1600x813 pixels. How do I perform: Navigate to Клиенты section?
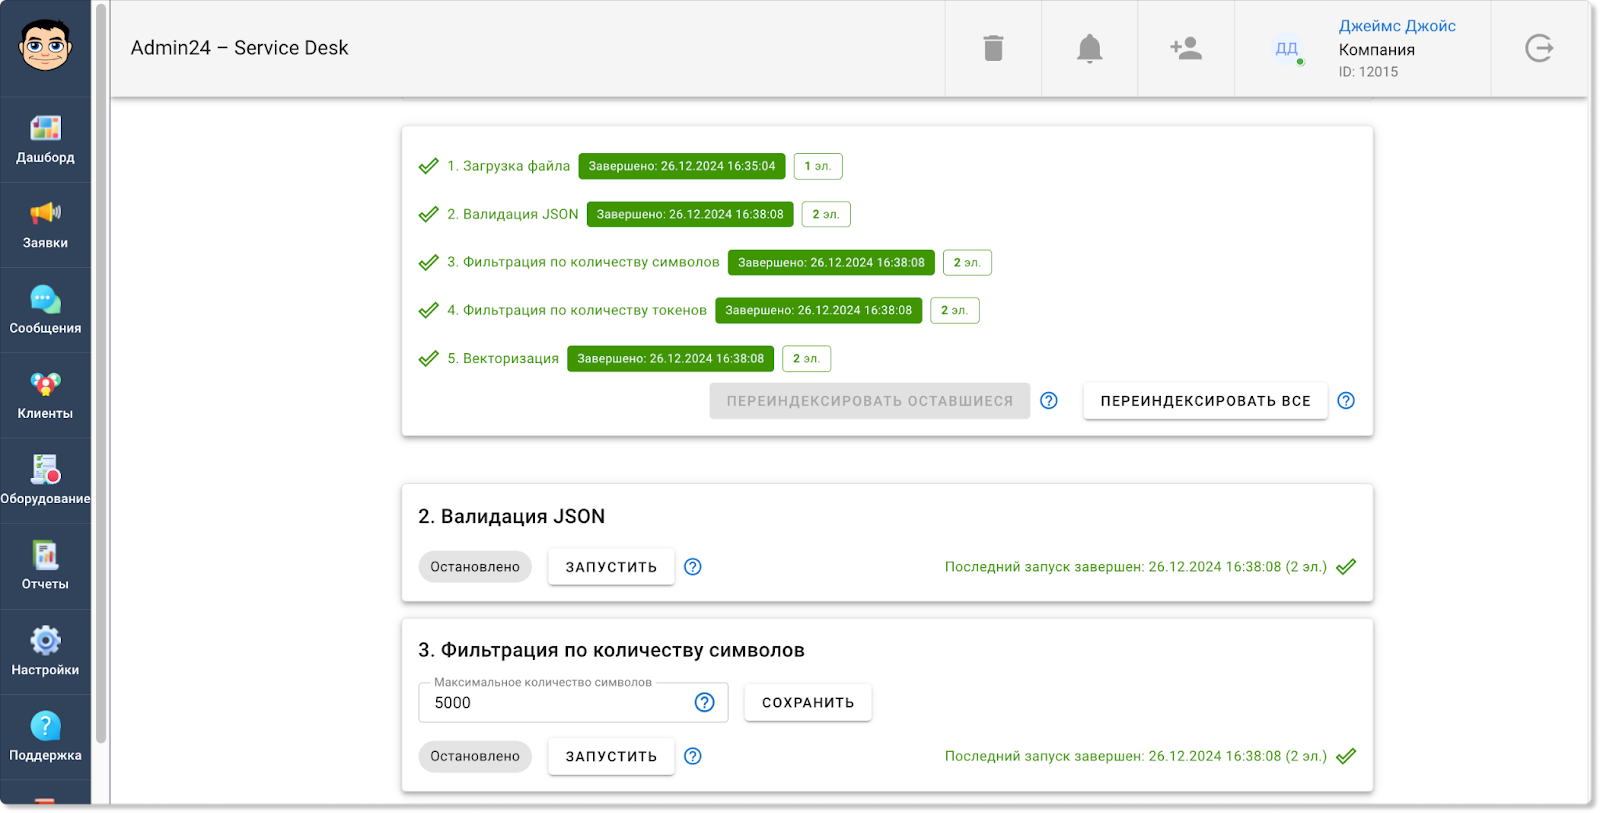pyautogui.click(x=45, y=396)
